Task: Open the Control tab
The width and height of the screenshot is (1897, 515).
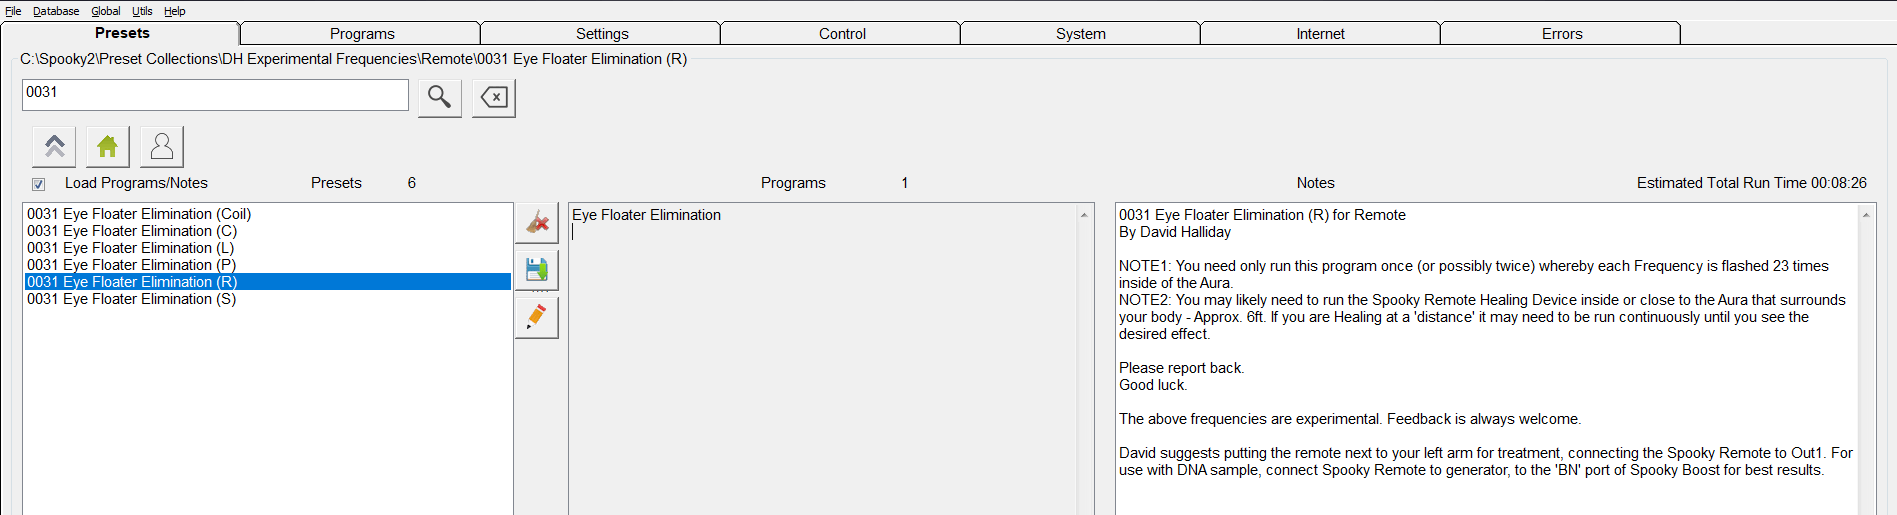Action: click(842, 34)
